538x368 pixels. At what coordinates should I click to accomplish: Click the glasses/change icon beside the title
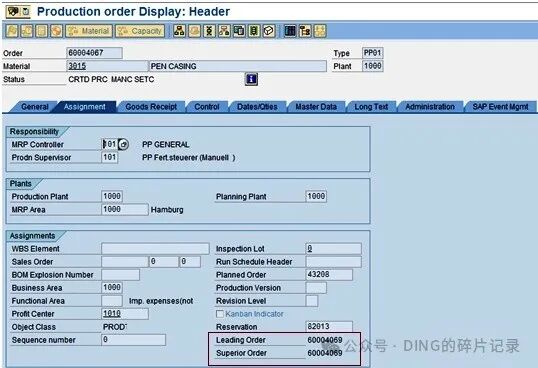[13, 12]
